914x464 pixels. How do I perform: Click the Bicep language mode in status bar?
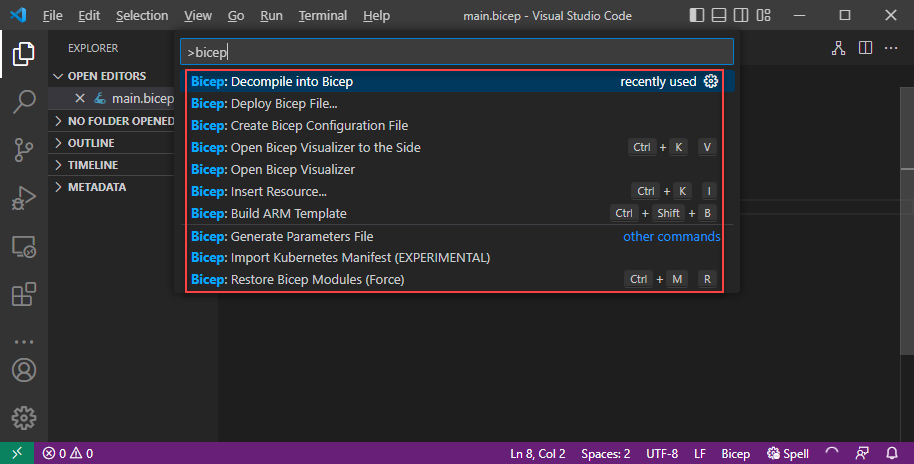pos(735,453)
